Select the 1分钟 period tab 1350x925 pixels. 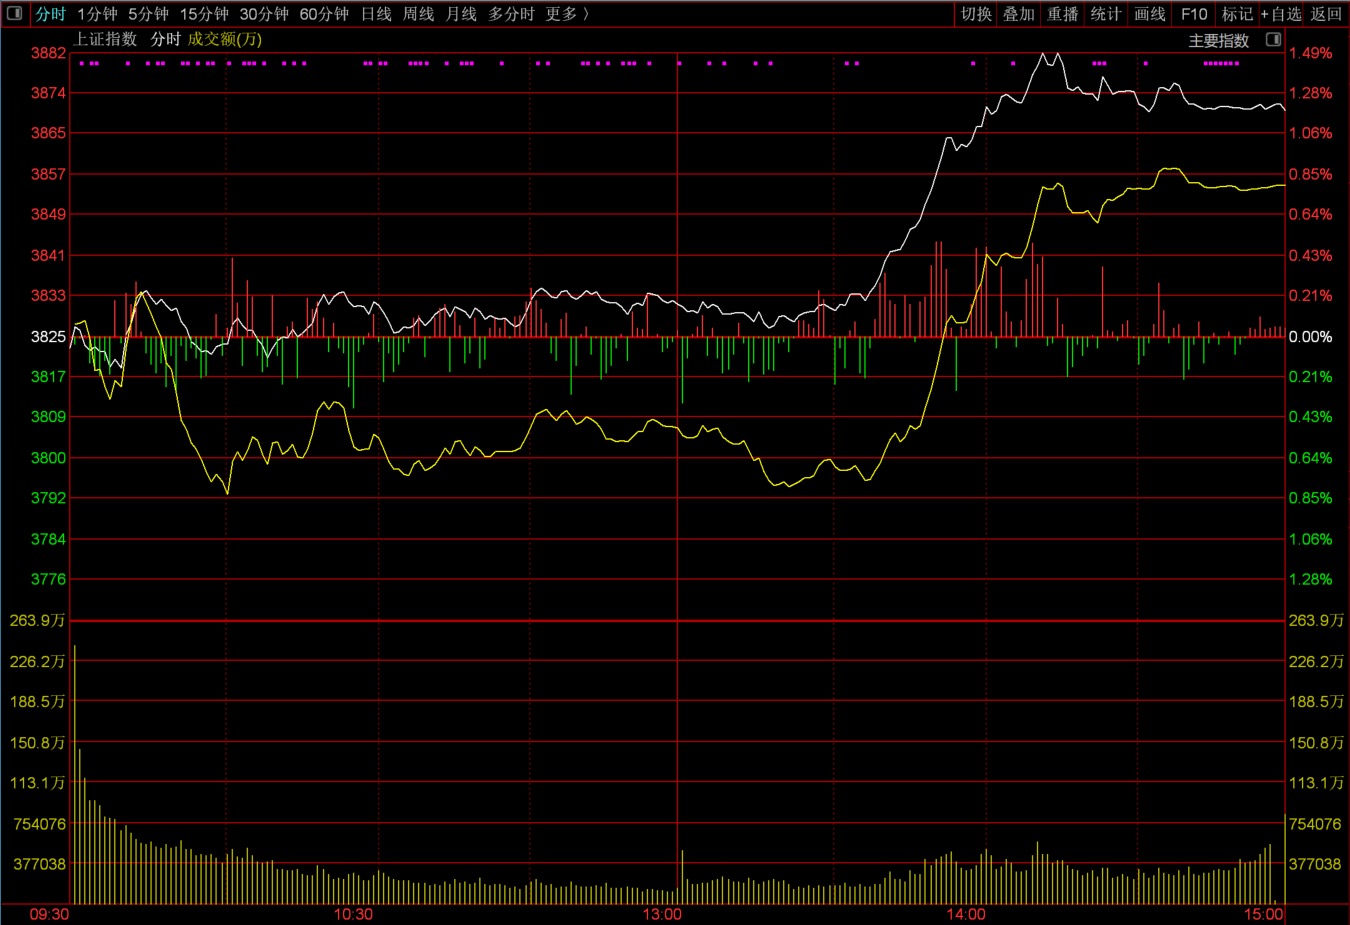(x=97, y=14)
